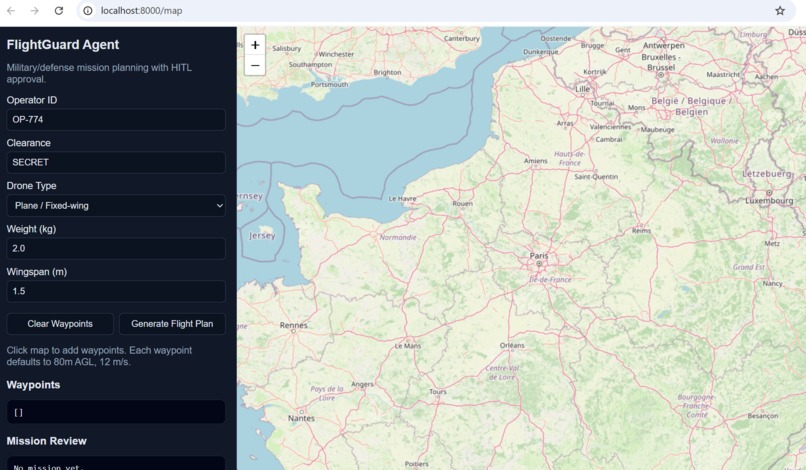Click Nancy on the map
The height and width of the screenshot is (470, 806).
(773, 283)
